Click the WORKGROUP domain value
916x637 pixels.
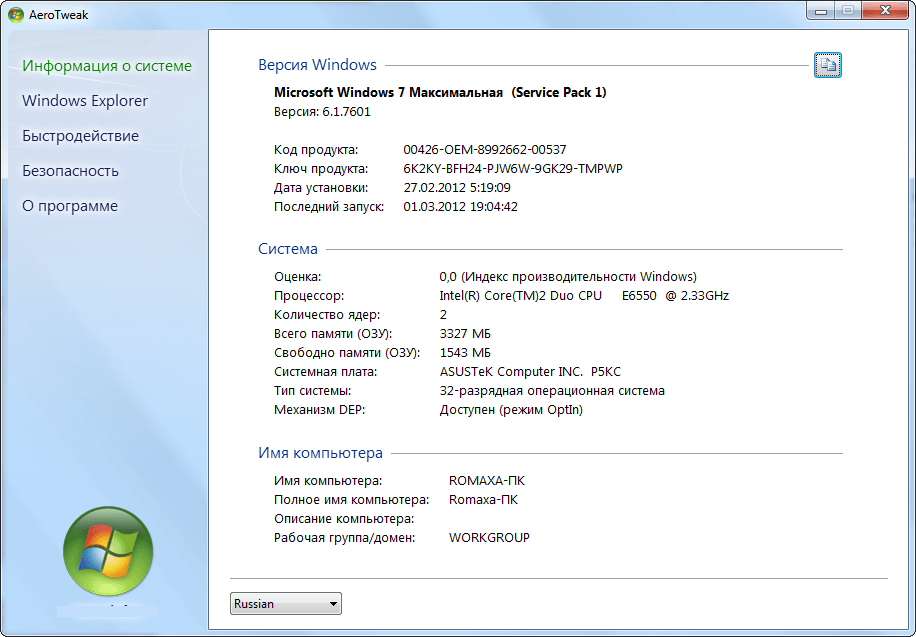(x=489, y=538)
